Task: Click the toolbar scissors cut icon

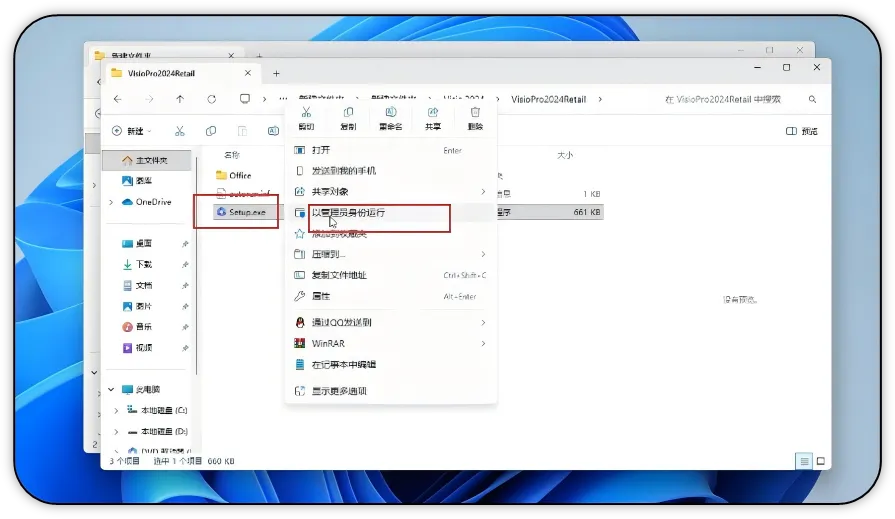Action: pos(180,131)
